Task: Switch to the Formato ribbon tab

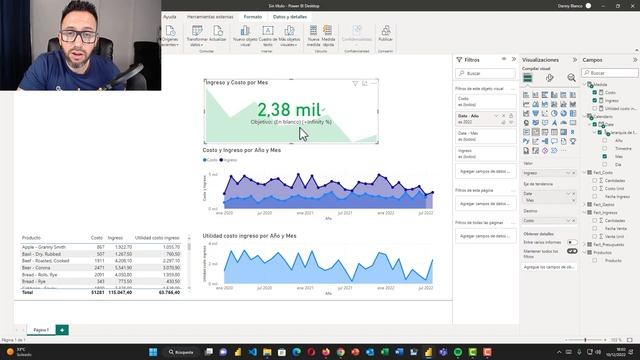Action: (253, 17)
